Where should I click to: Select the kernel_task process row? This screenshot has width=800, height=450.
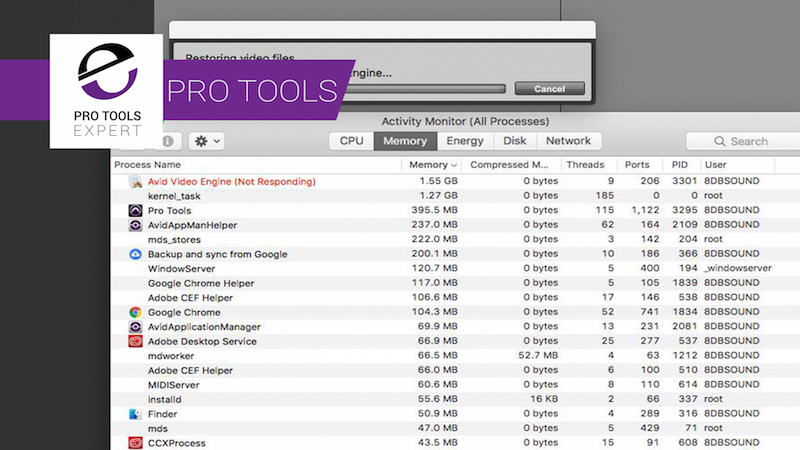click(x=455, y=196)
